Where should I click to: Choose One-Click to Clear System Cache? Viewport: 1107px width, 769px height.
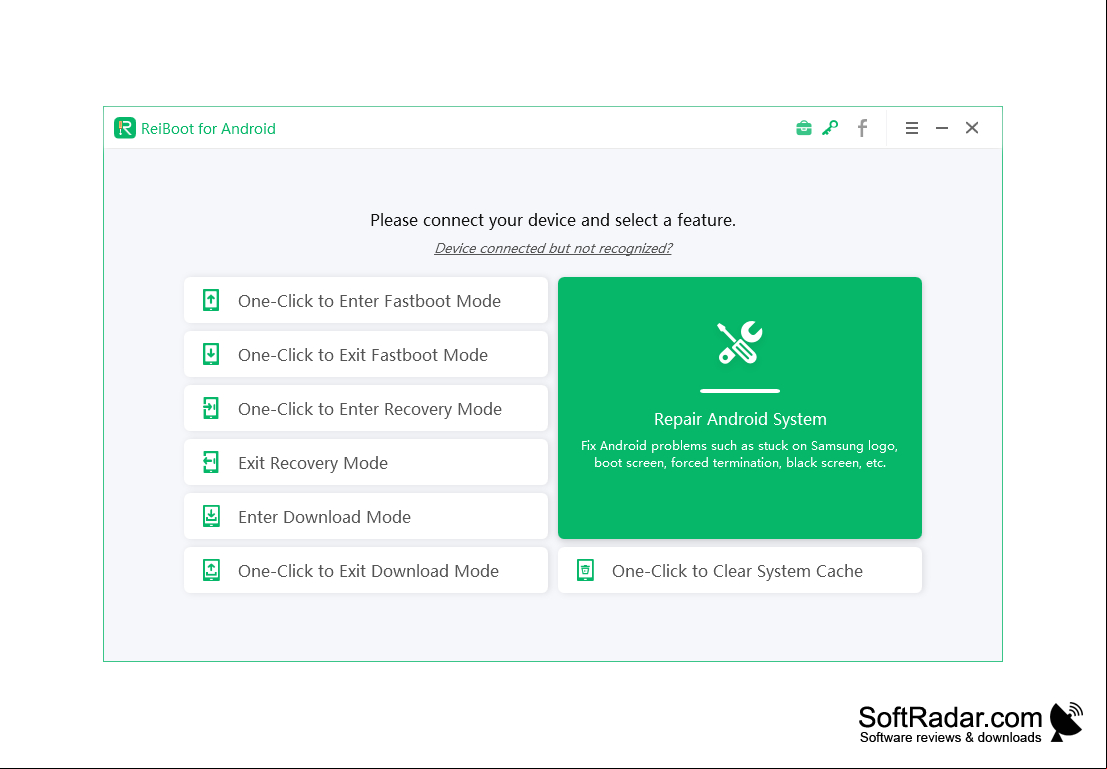point(740,570)
